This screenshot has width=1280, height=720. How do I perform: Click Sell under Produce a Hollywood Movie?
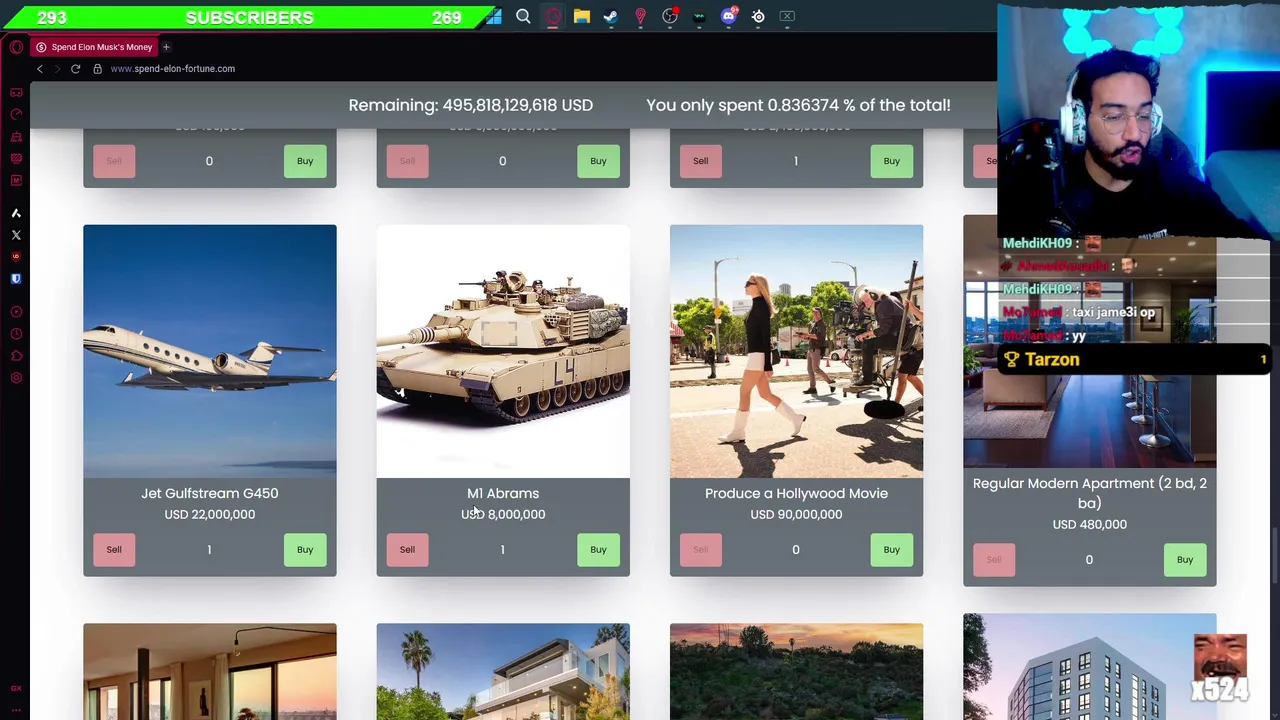click(x=700, y=549)
